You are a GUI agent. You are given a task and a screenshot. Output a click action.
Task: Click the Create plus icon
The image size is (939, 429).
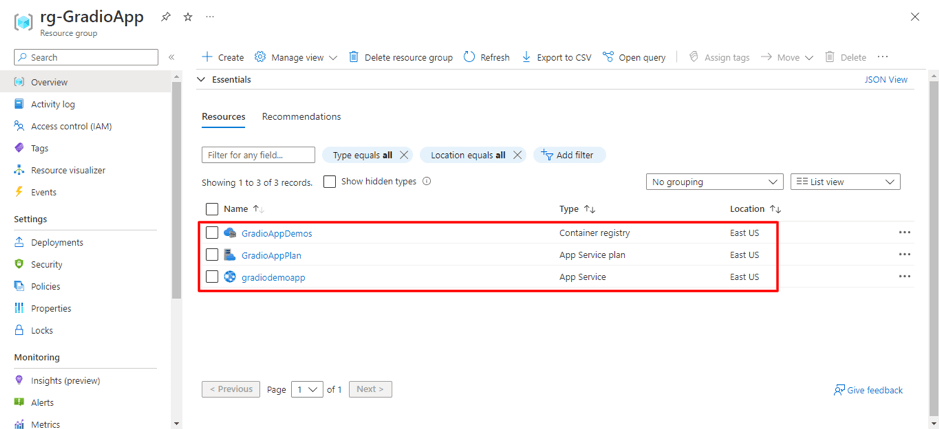(x=207, y=57)
